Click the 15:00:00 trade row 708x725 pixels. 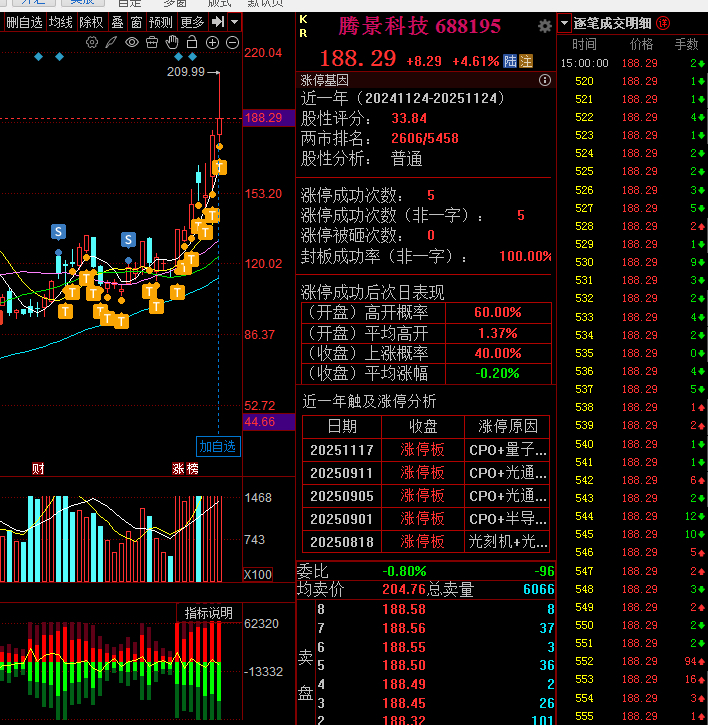click(633, 63)
